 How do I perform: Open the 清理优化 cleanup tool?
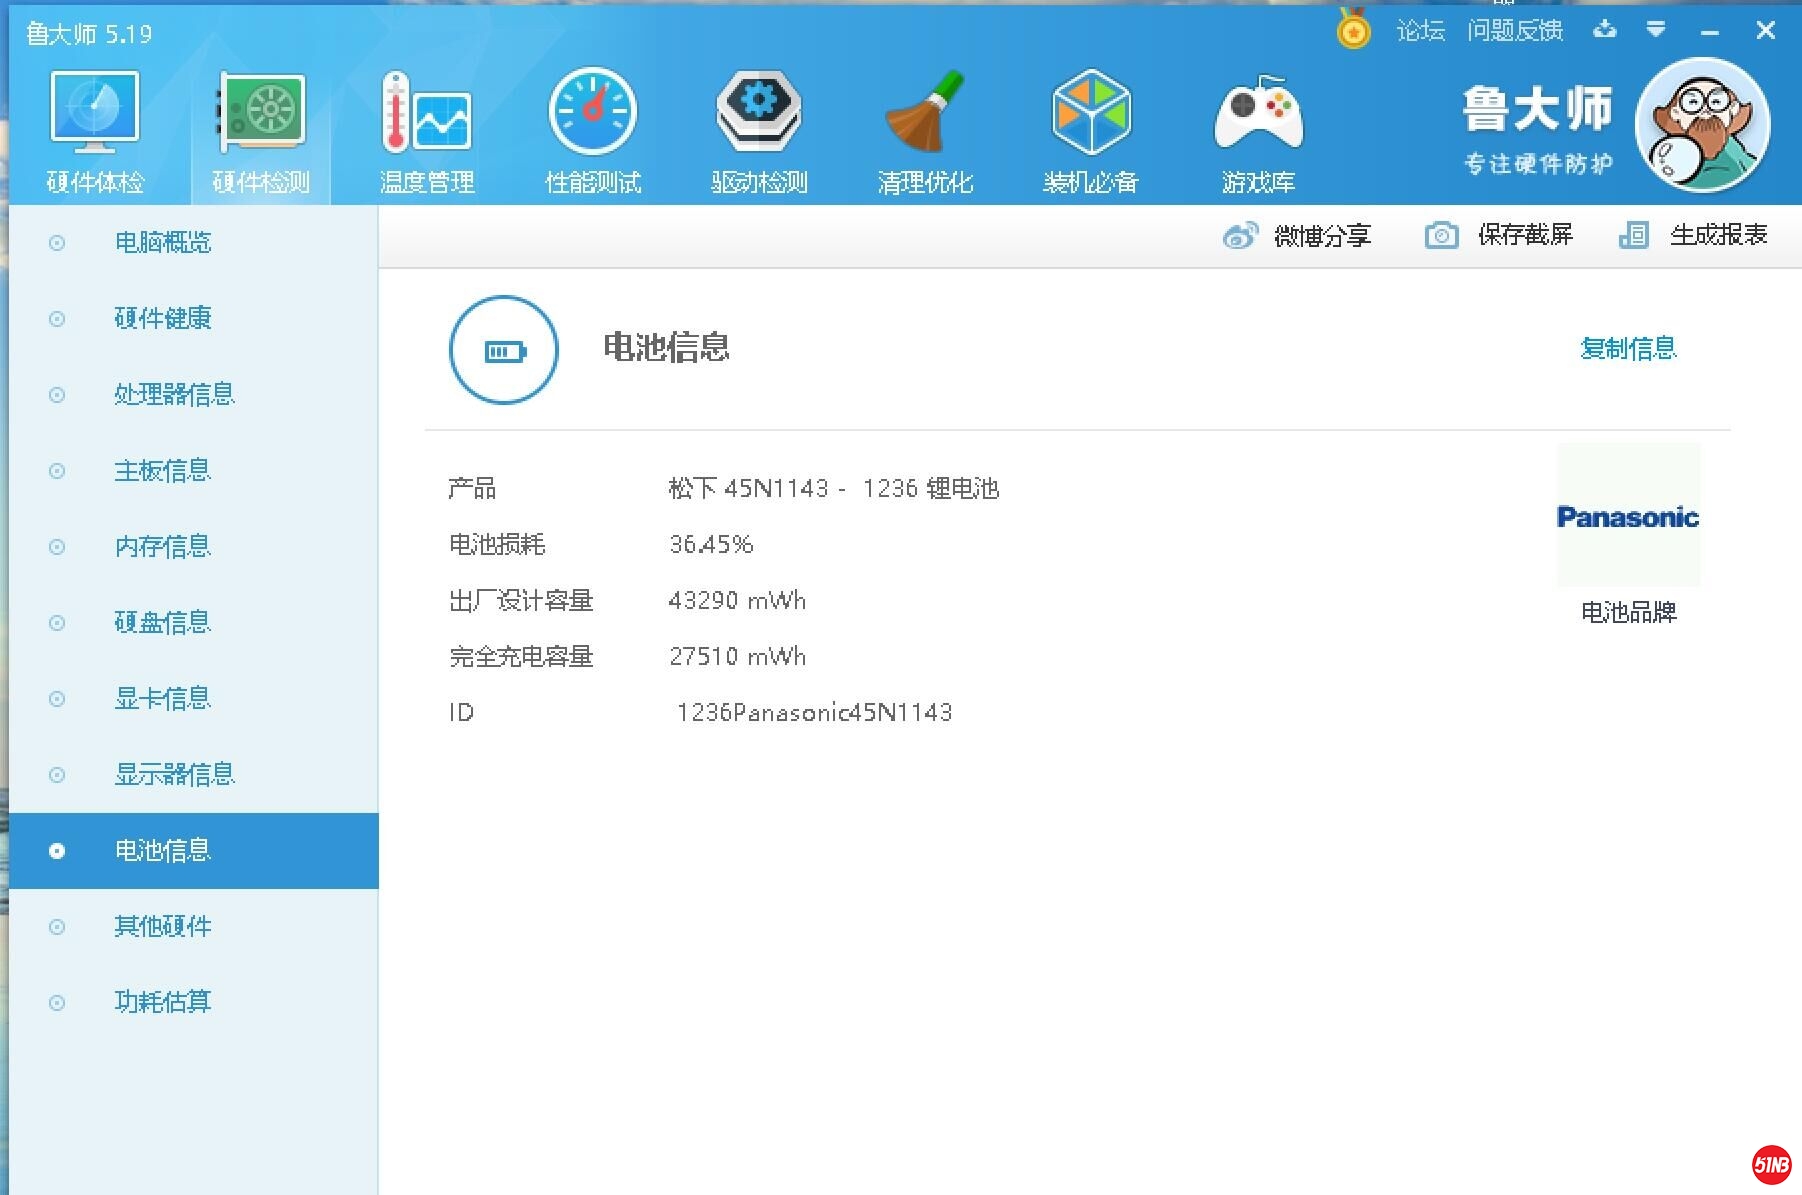924,128
